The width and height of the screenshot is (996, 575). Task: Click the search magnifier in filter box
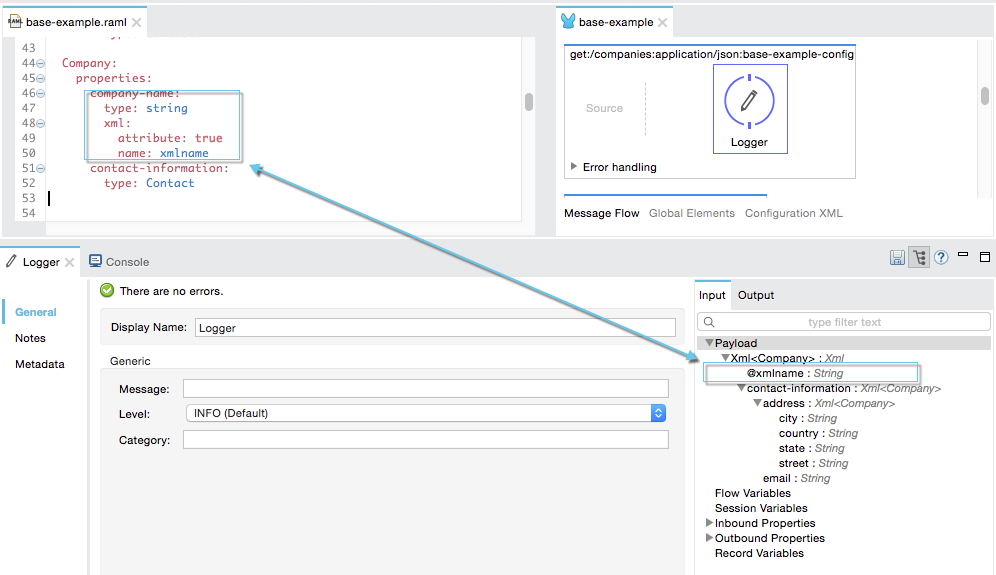[709, 322]
